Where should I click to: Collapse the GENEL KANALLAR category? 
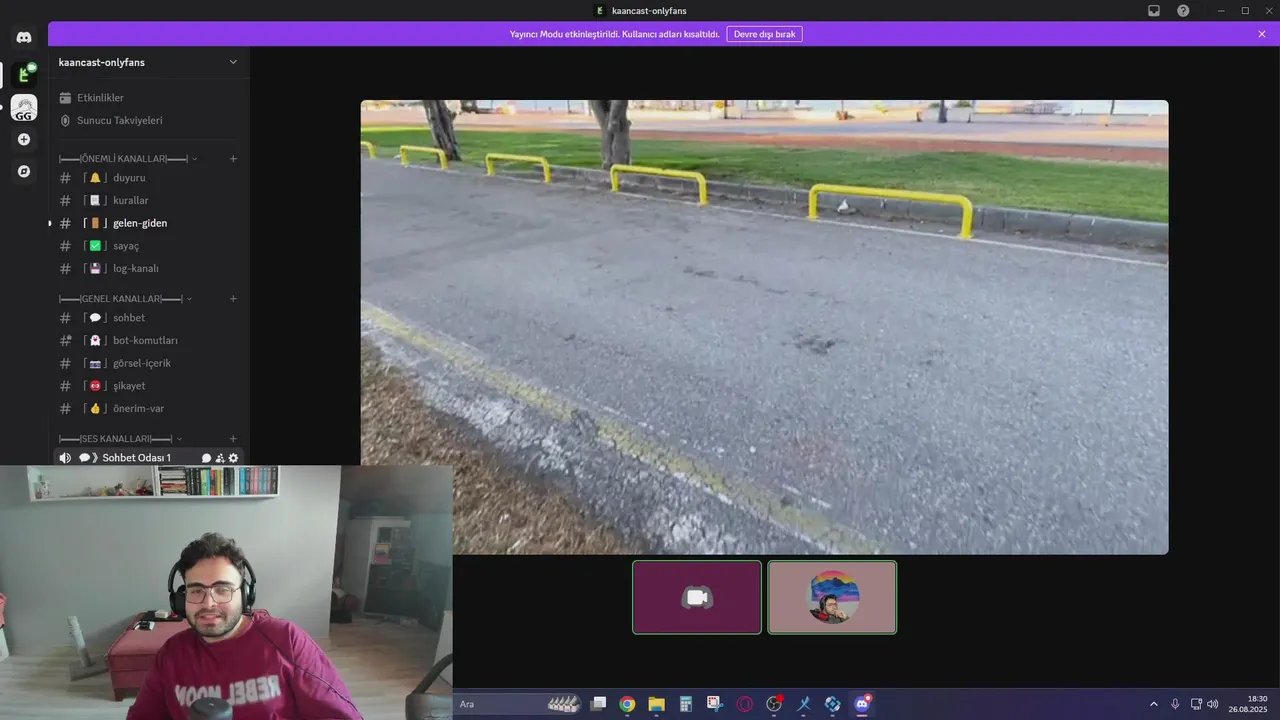pyautogui.click(x=125, y=299)
